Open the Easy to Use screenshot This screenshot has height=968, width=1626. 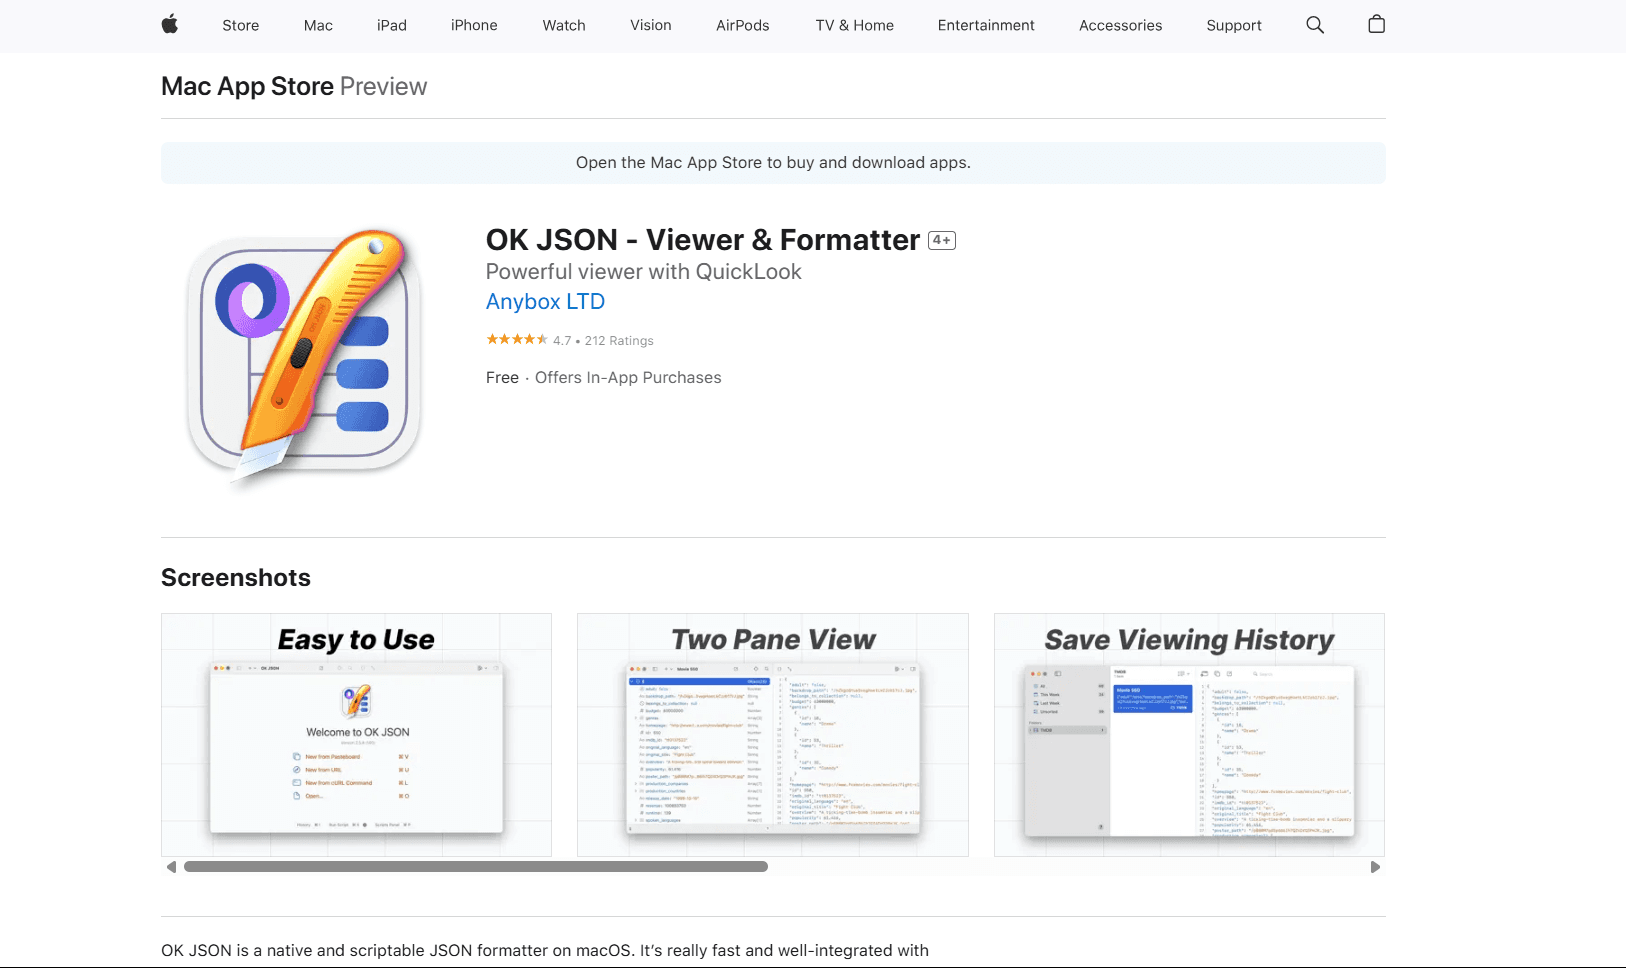pyautogui.click(x=356, y=735)
